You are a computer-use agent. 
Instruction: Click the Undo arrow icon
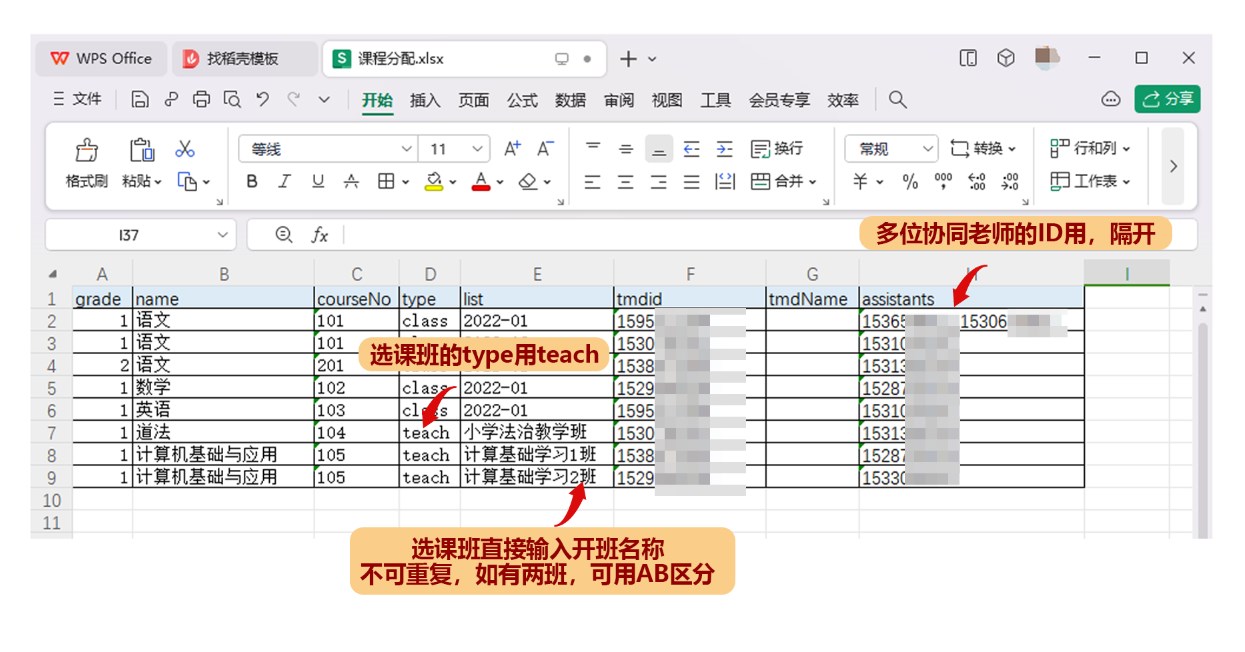click(x=262, y=99)
